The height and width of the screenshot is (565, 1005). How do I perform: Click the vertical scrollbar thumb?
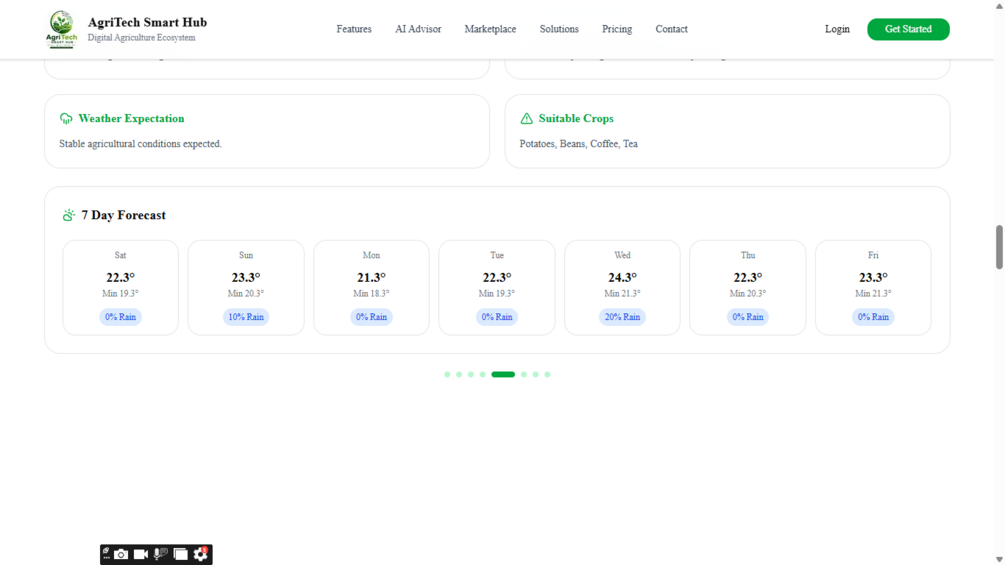[999, 247]
